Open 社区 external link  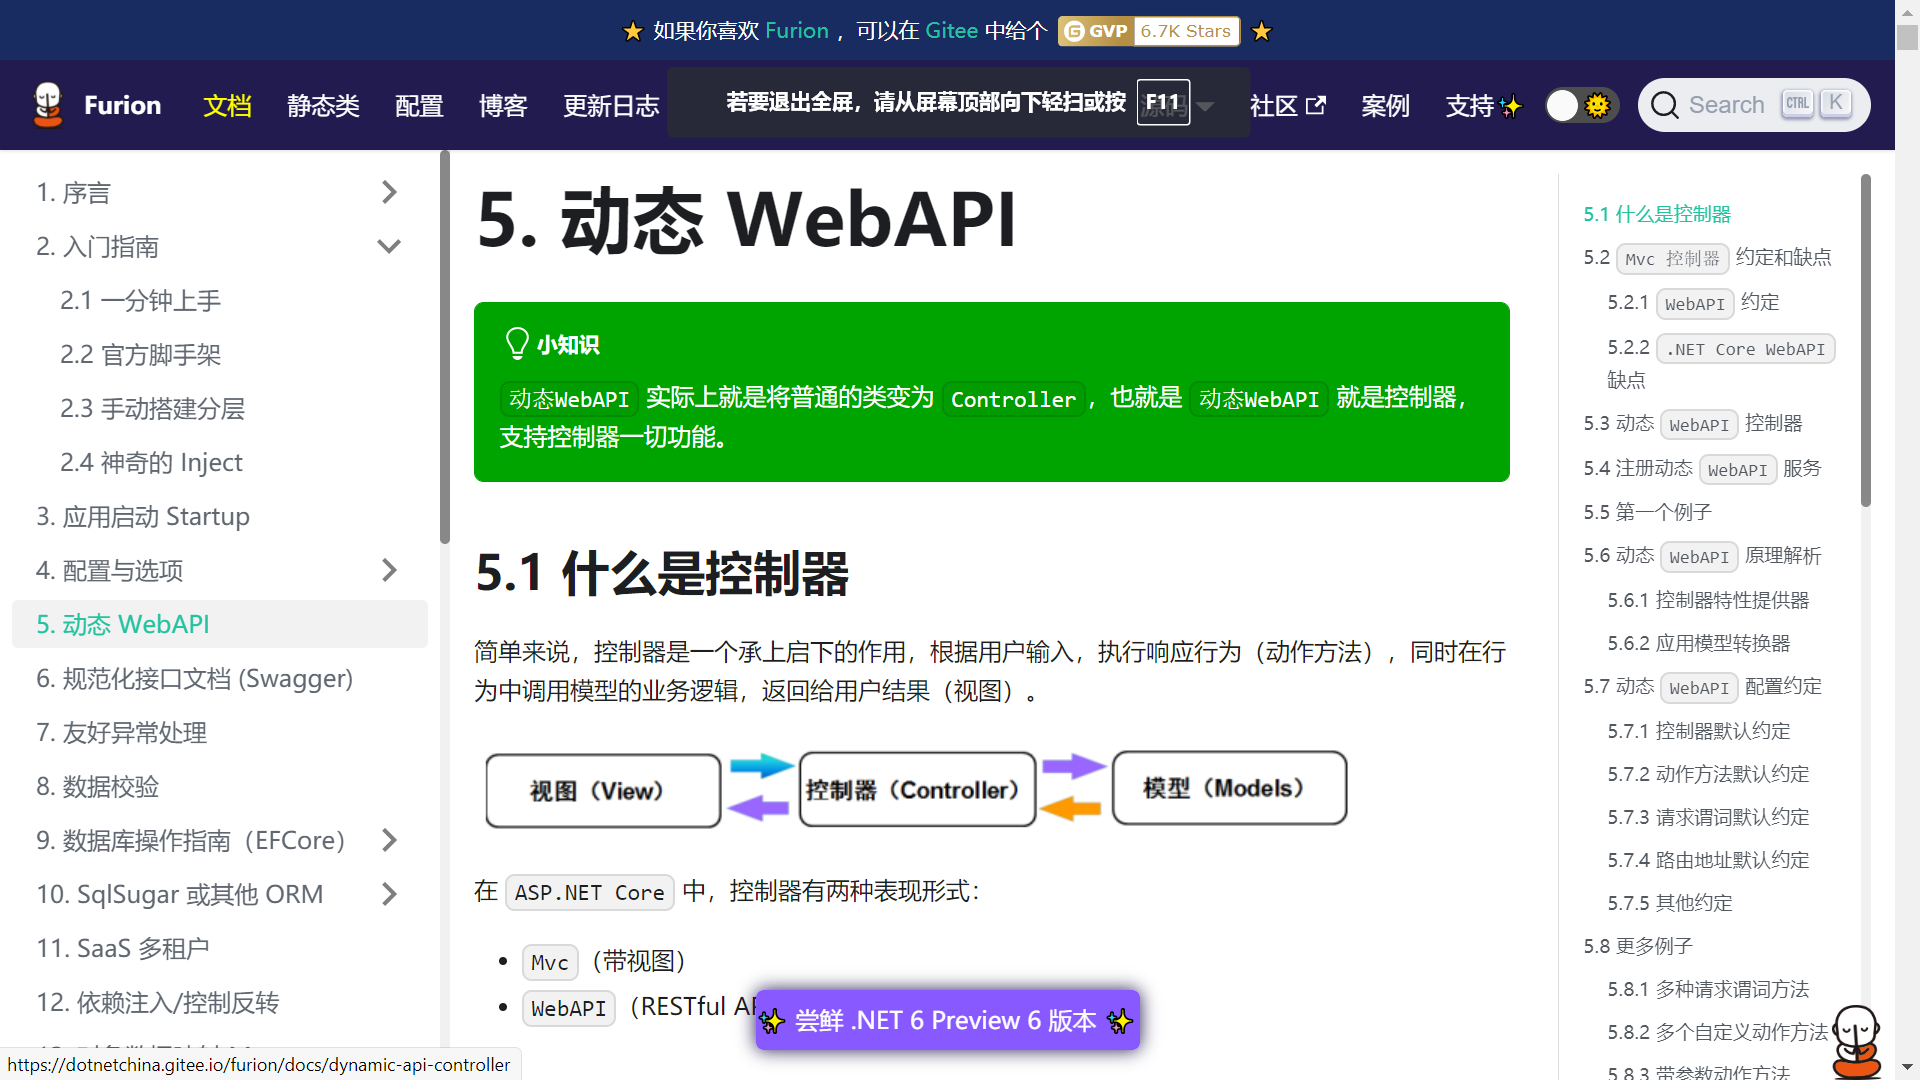(1286, 104)
